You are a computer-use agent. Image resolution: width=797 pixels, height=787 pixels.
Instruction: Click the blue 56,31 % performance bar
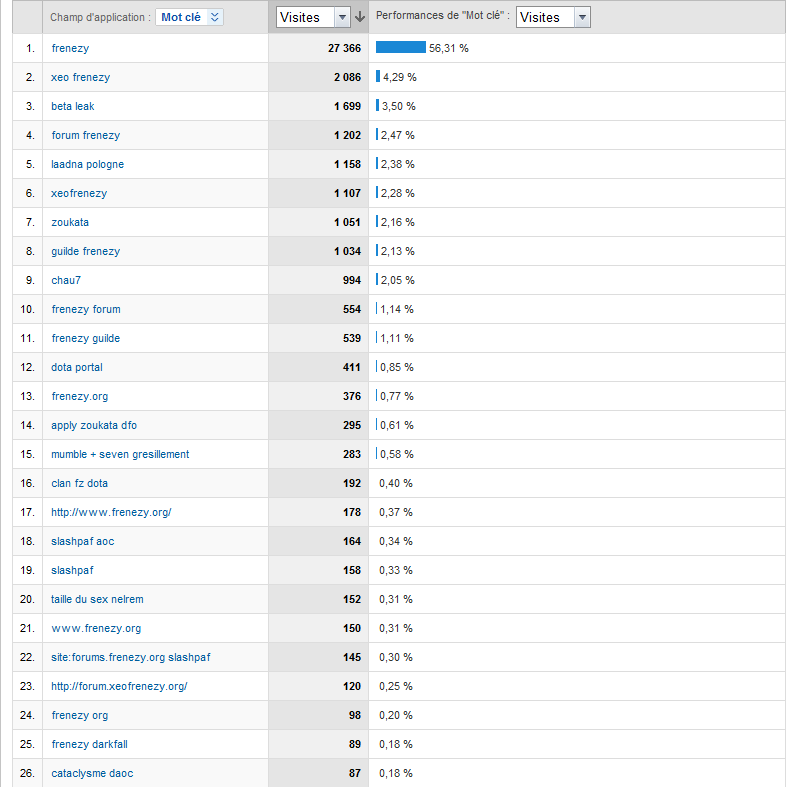click(x=401, y=47)
